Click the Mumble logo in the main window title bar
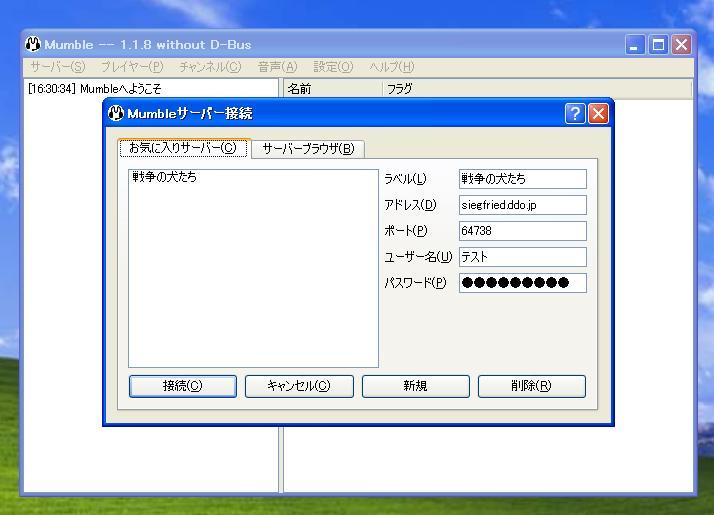Image resolution: width=714 pixels, height=515 pixels. 33,45
